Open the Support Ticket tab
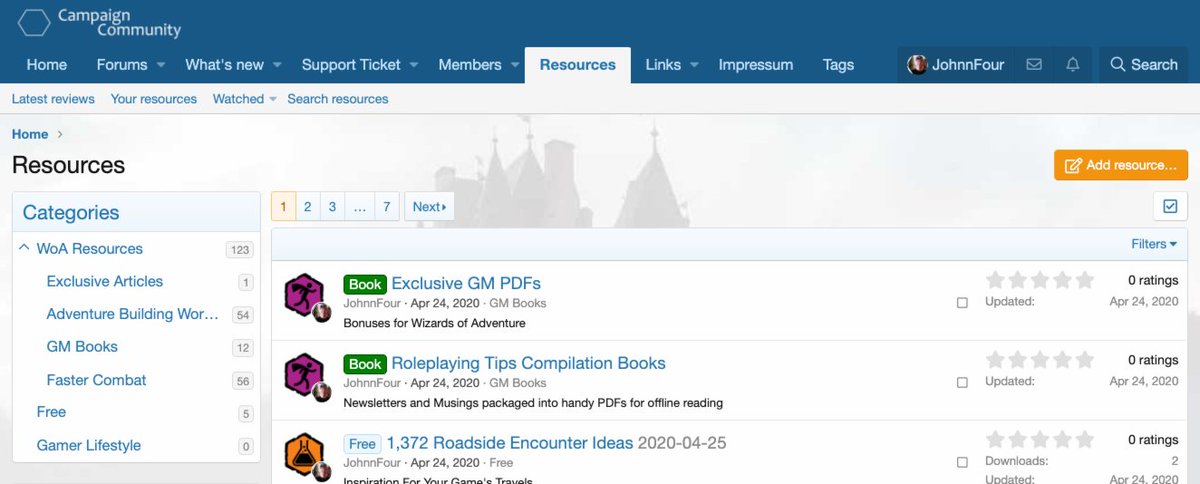This screenshot has width=1200, height=484. pos(351,65)
